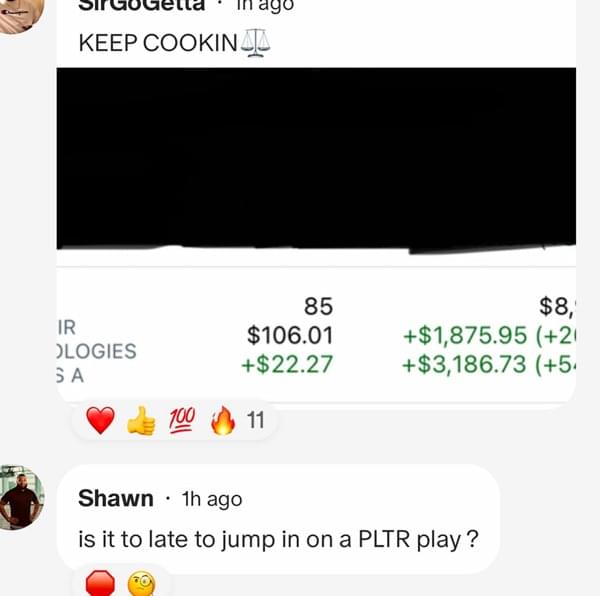The width and height of the screenshot is (600, 596).
Task: Select the $106.01 share price
Action: click(x=290, y=335)
